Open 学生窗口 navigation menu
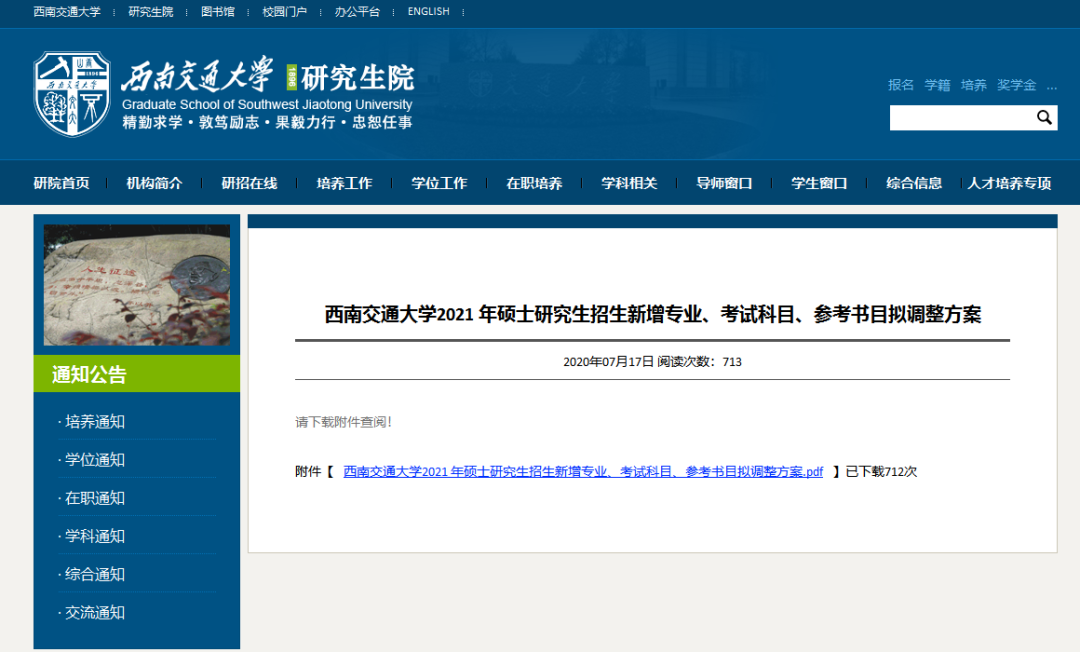The image size is (1080, 652). tap(819, 183)
